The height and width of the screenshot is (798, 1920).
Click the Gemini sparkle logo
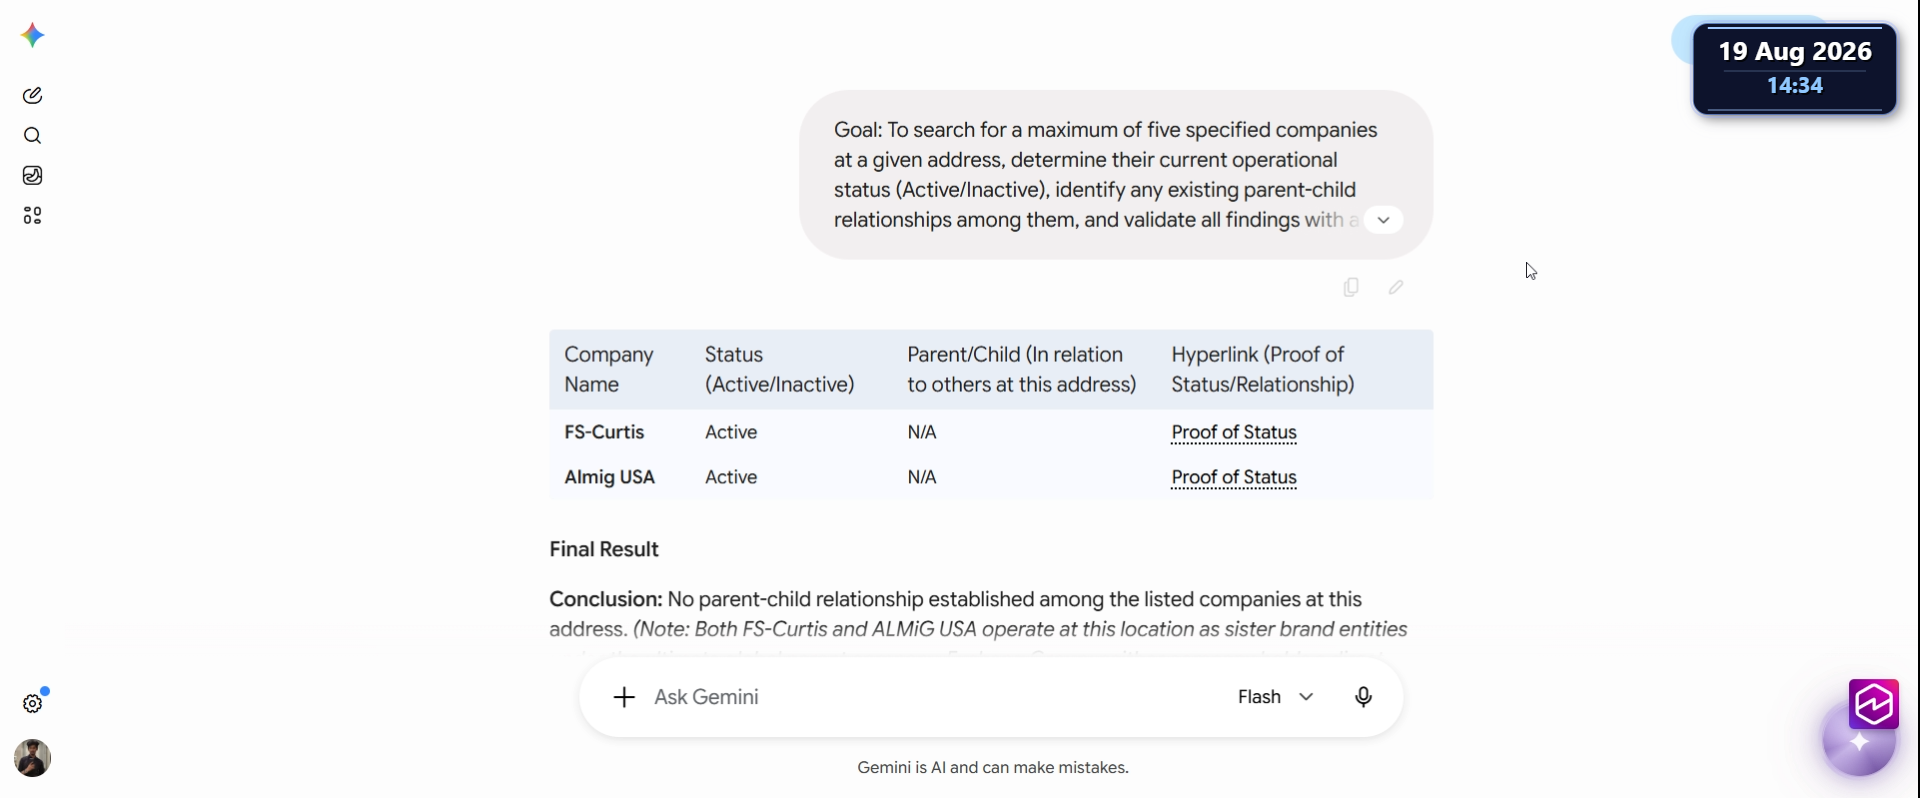32,36
